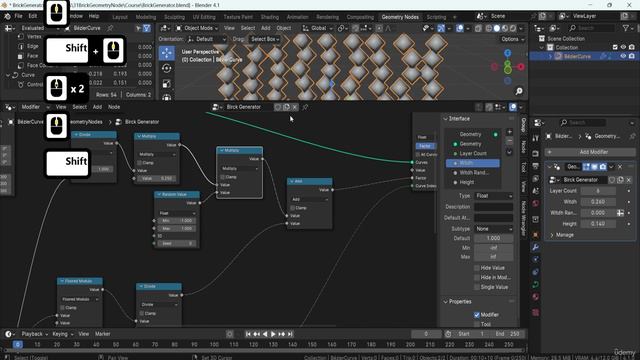Unlink the Birck Generator node group in the node editor header
Screen dimensions: 640x360
coord(295,107)
